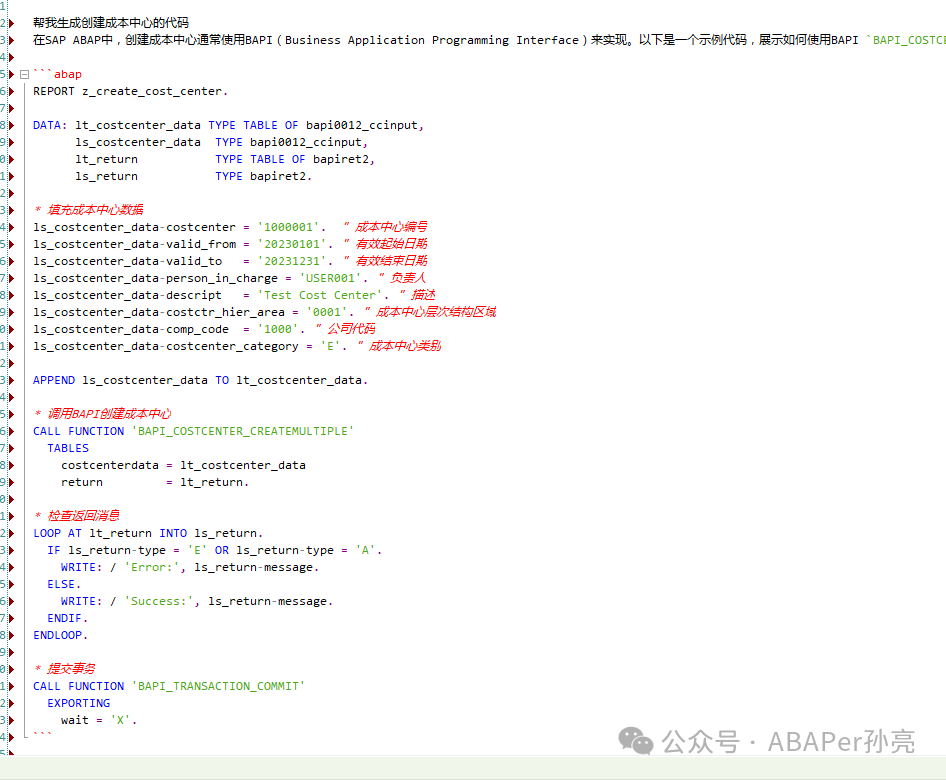The image size is (946, 780).
Task: Click the red marker beside ```abap line
Action: (x=11, y=75)
